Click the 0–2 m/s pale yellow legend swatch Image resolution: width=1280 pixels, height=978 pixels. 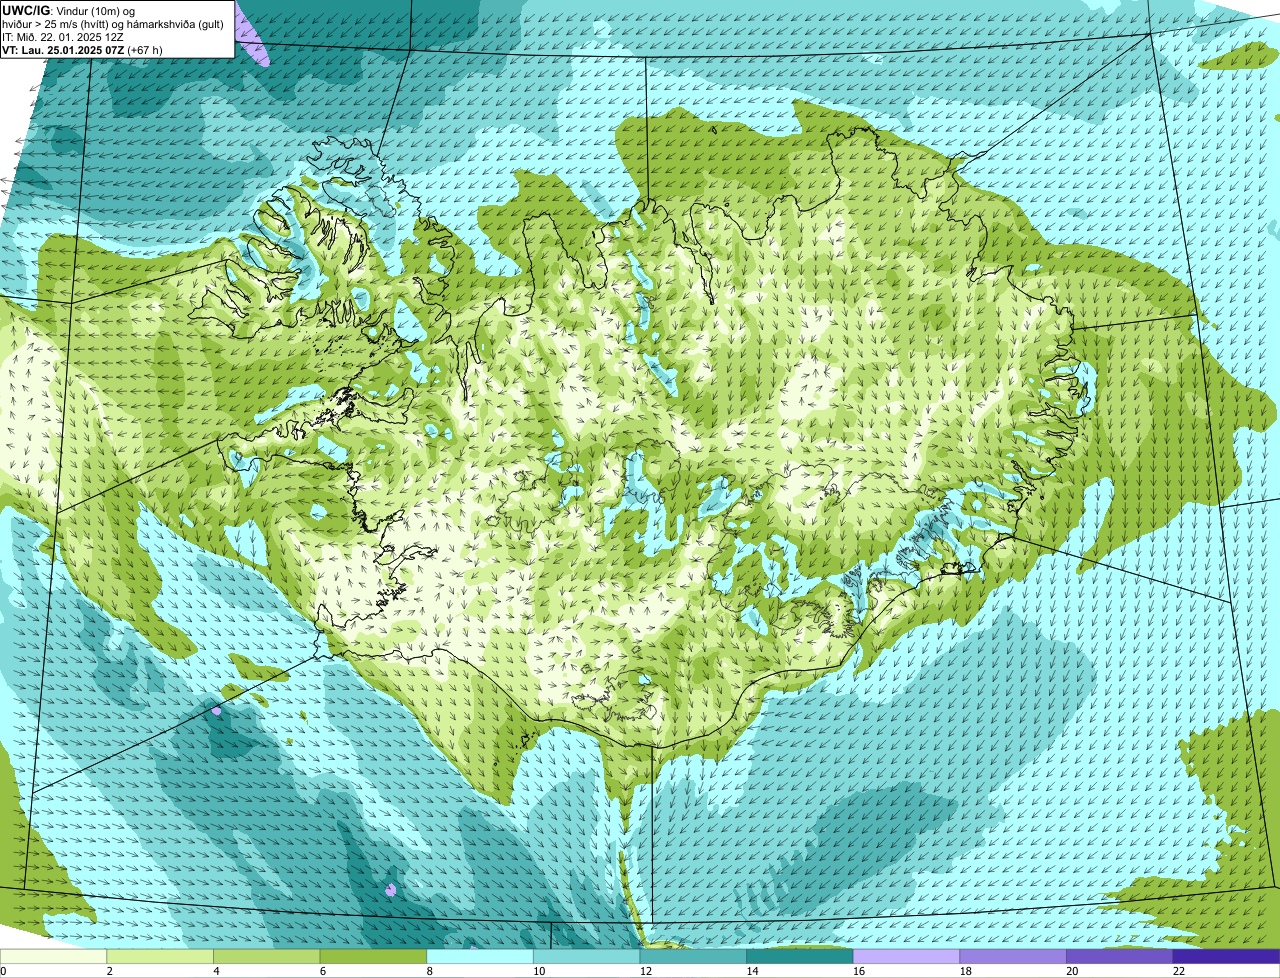(x=53, y=957)
